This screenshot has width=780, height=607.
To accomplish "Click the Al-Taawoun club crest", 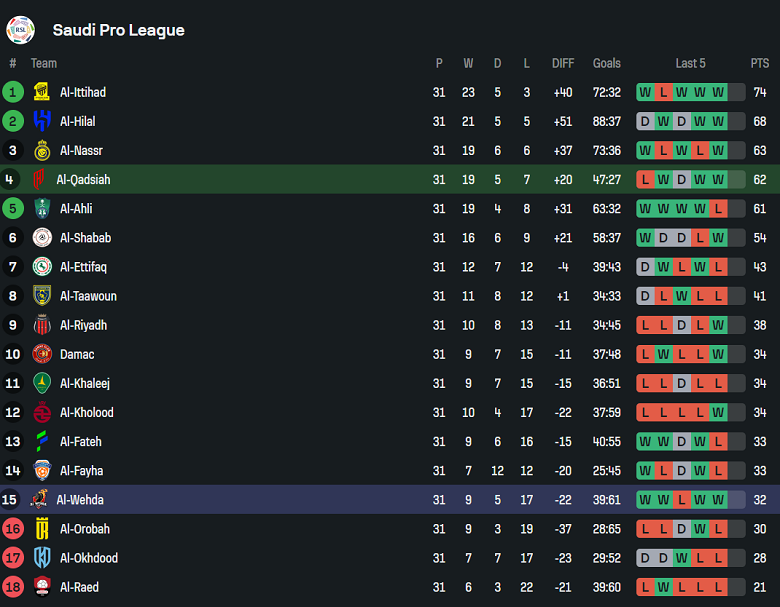I will 42,296.
